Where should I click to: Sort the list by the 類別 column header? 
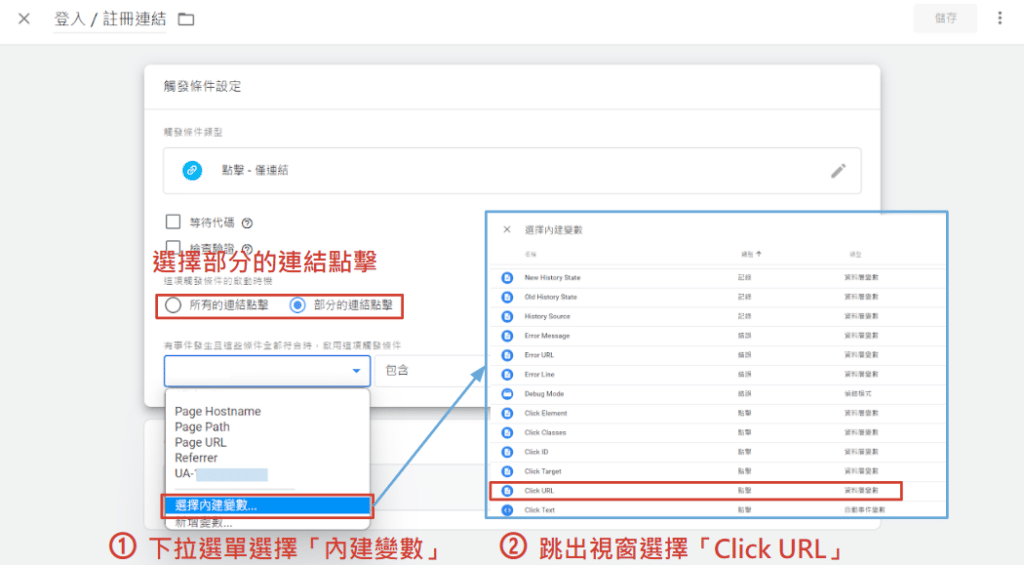pos(750,254)
